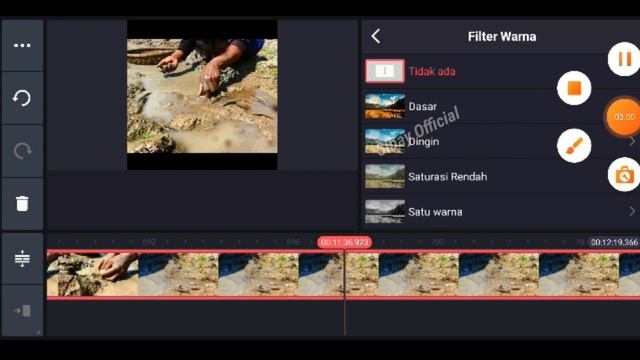Pause the screen recording
This screenshot has height=360, width=640.
click(624, 59)
